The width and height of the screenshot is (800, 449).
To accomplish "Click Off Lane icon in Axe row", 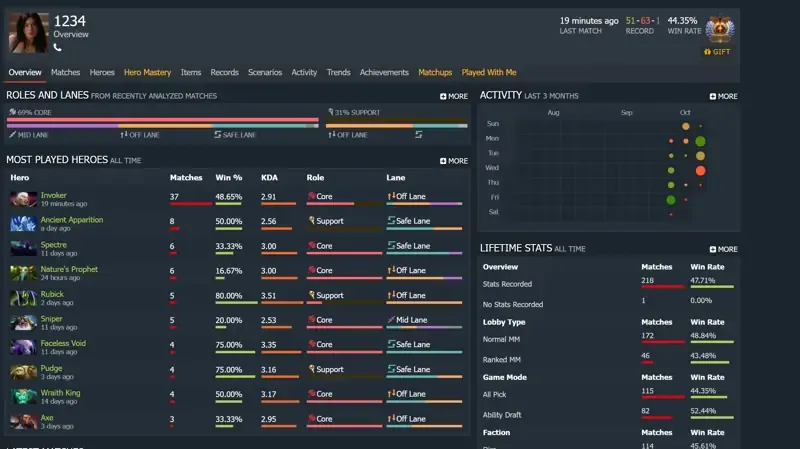I will point(391,418).
